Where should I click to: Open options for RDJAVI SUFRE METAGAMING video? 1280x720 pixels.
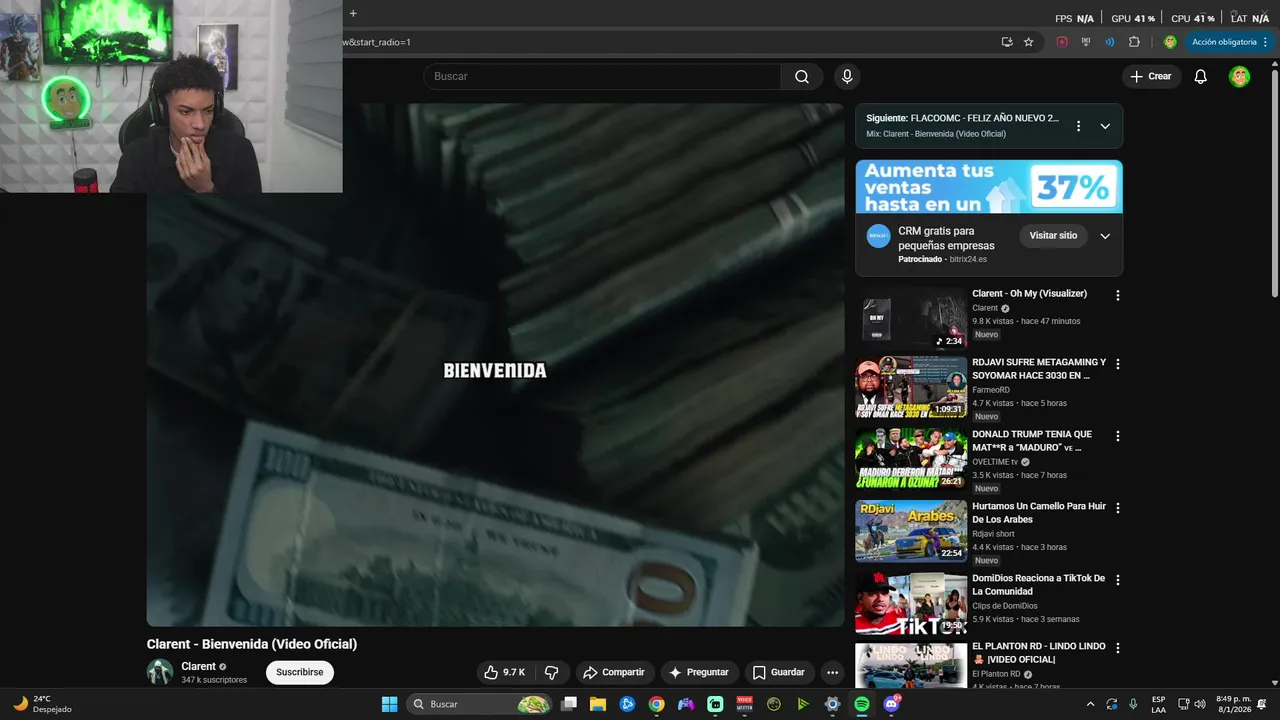pos(1118,364)
